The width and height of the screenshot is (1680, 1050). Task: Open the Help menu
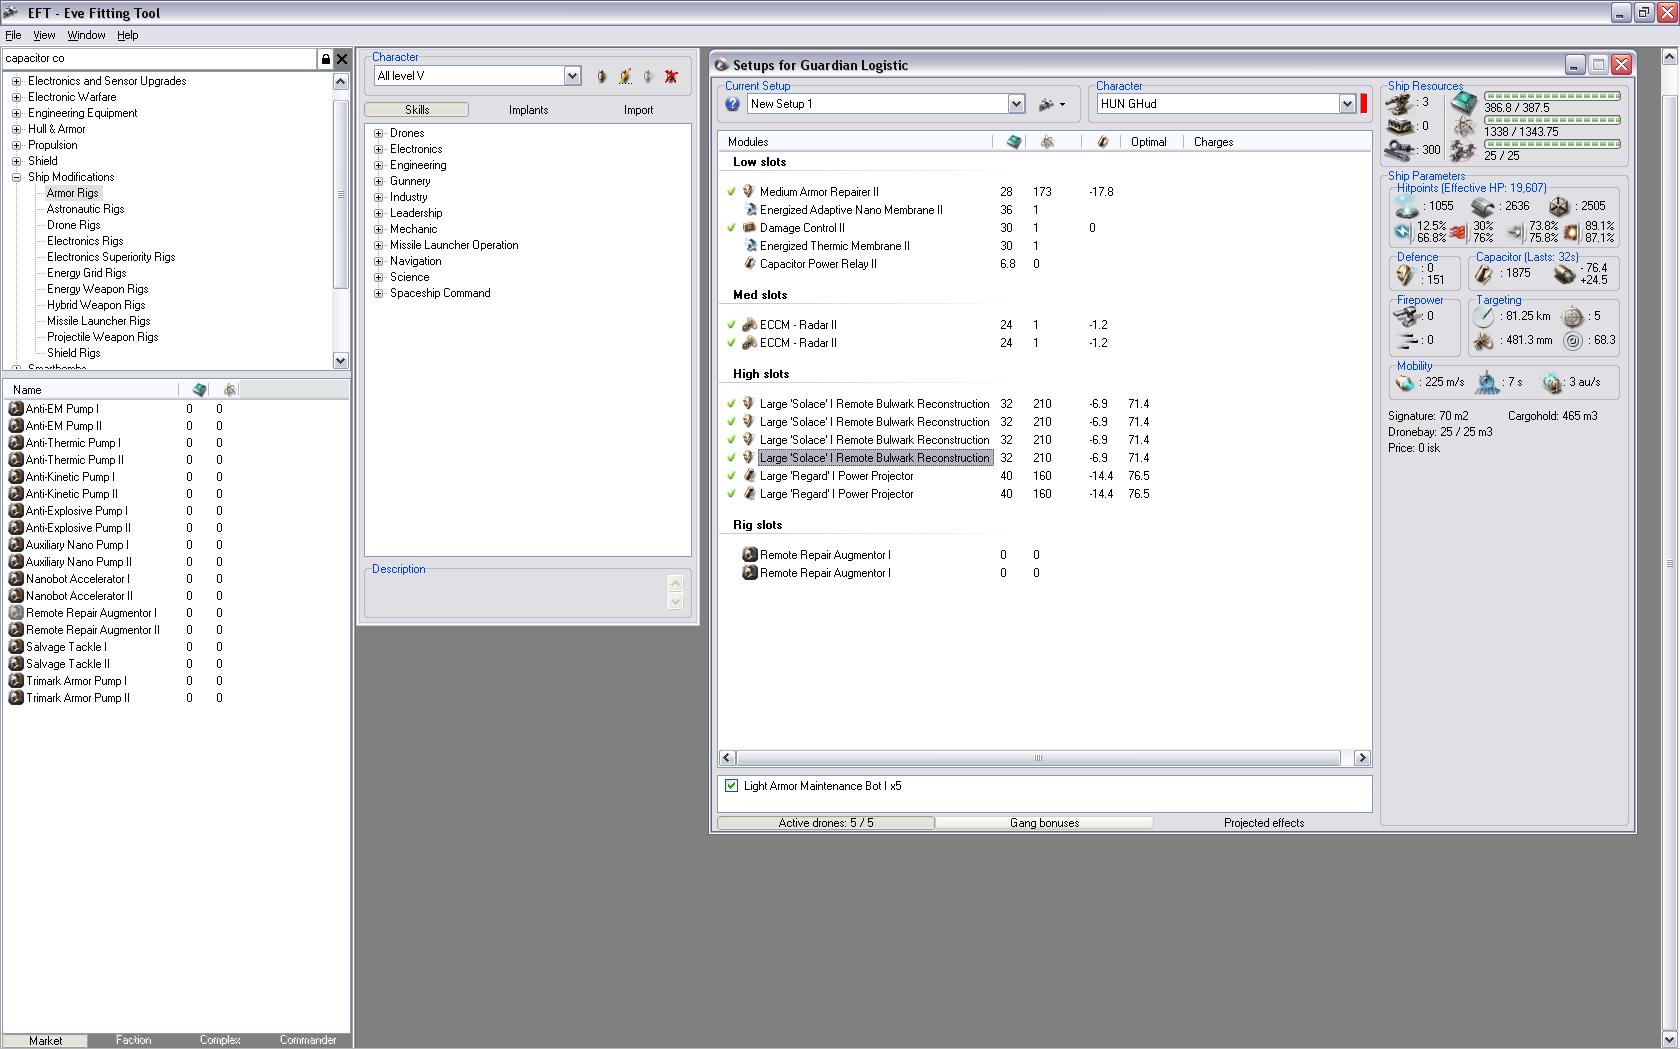128,35
